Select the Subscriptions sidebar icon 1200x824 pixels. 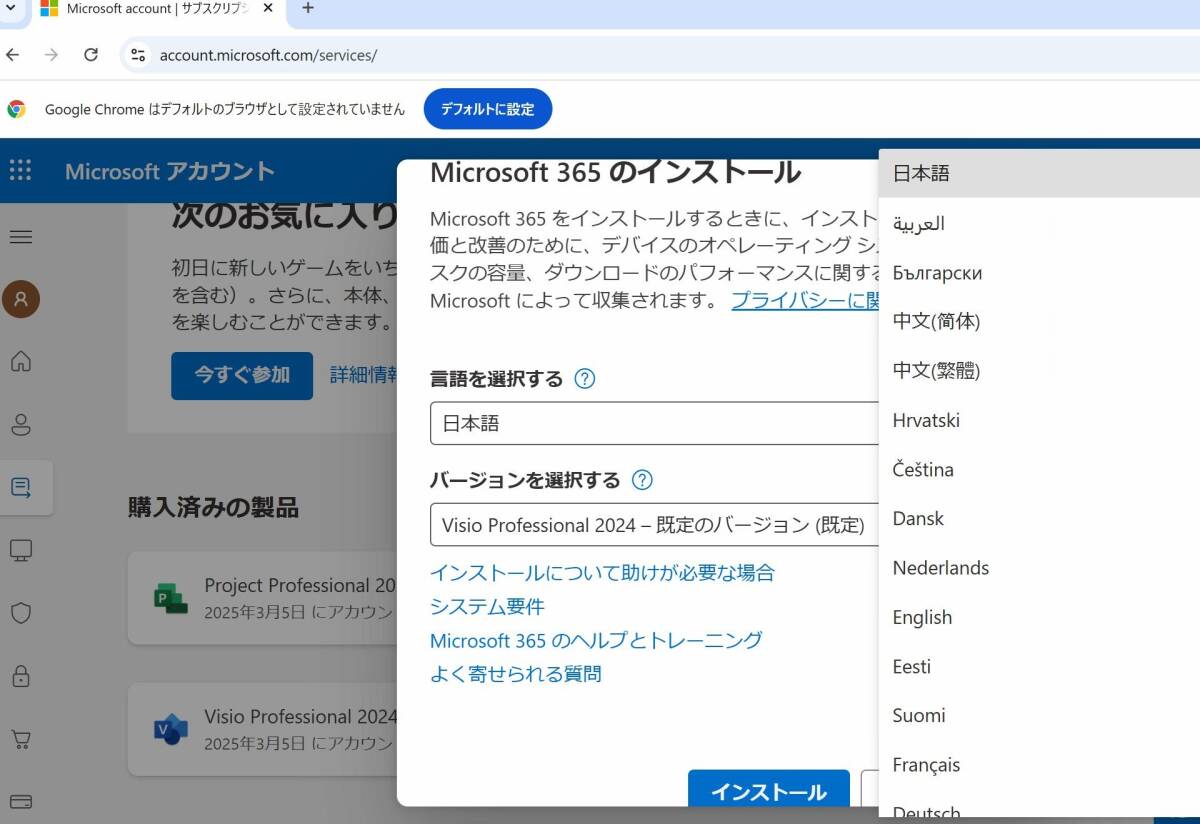click(x=20, y=488)
